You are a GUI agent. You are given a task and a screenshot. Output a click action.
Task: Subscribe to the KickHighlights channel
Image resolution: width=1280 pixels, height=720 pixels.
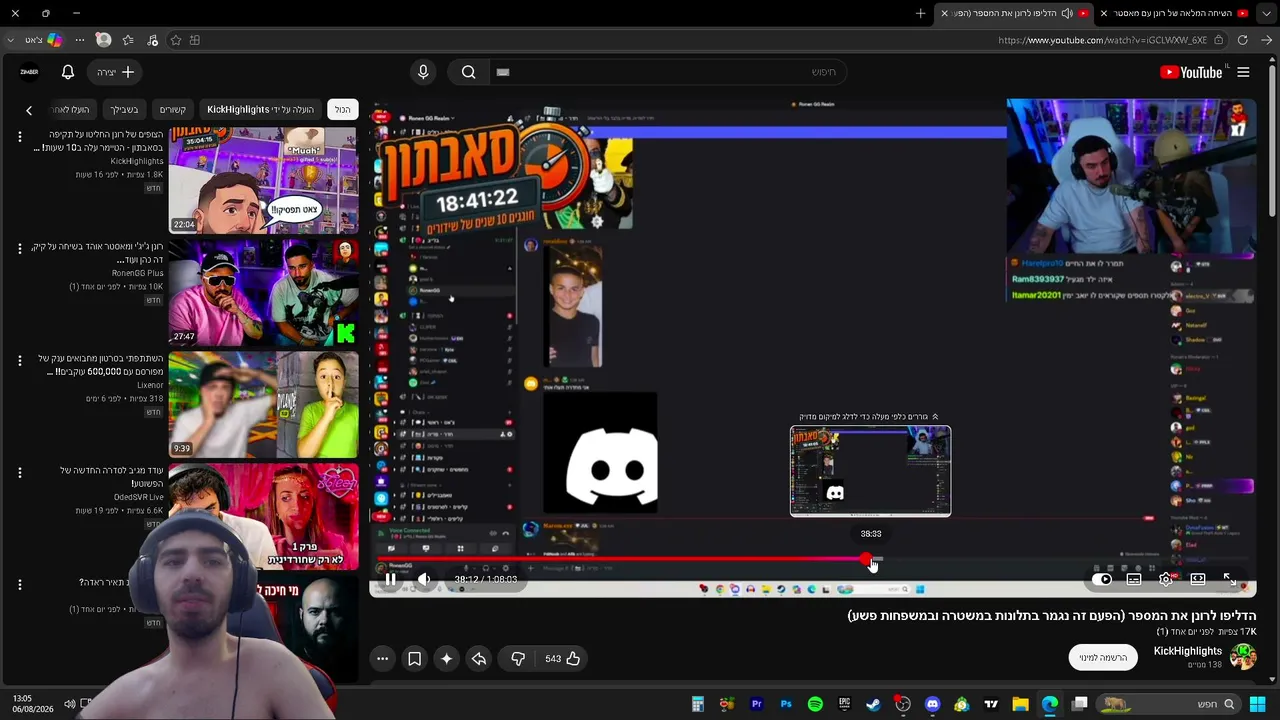coord(1103,658)
